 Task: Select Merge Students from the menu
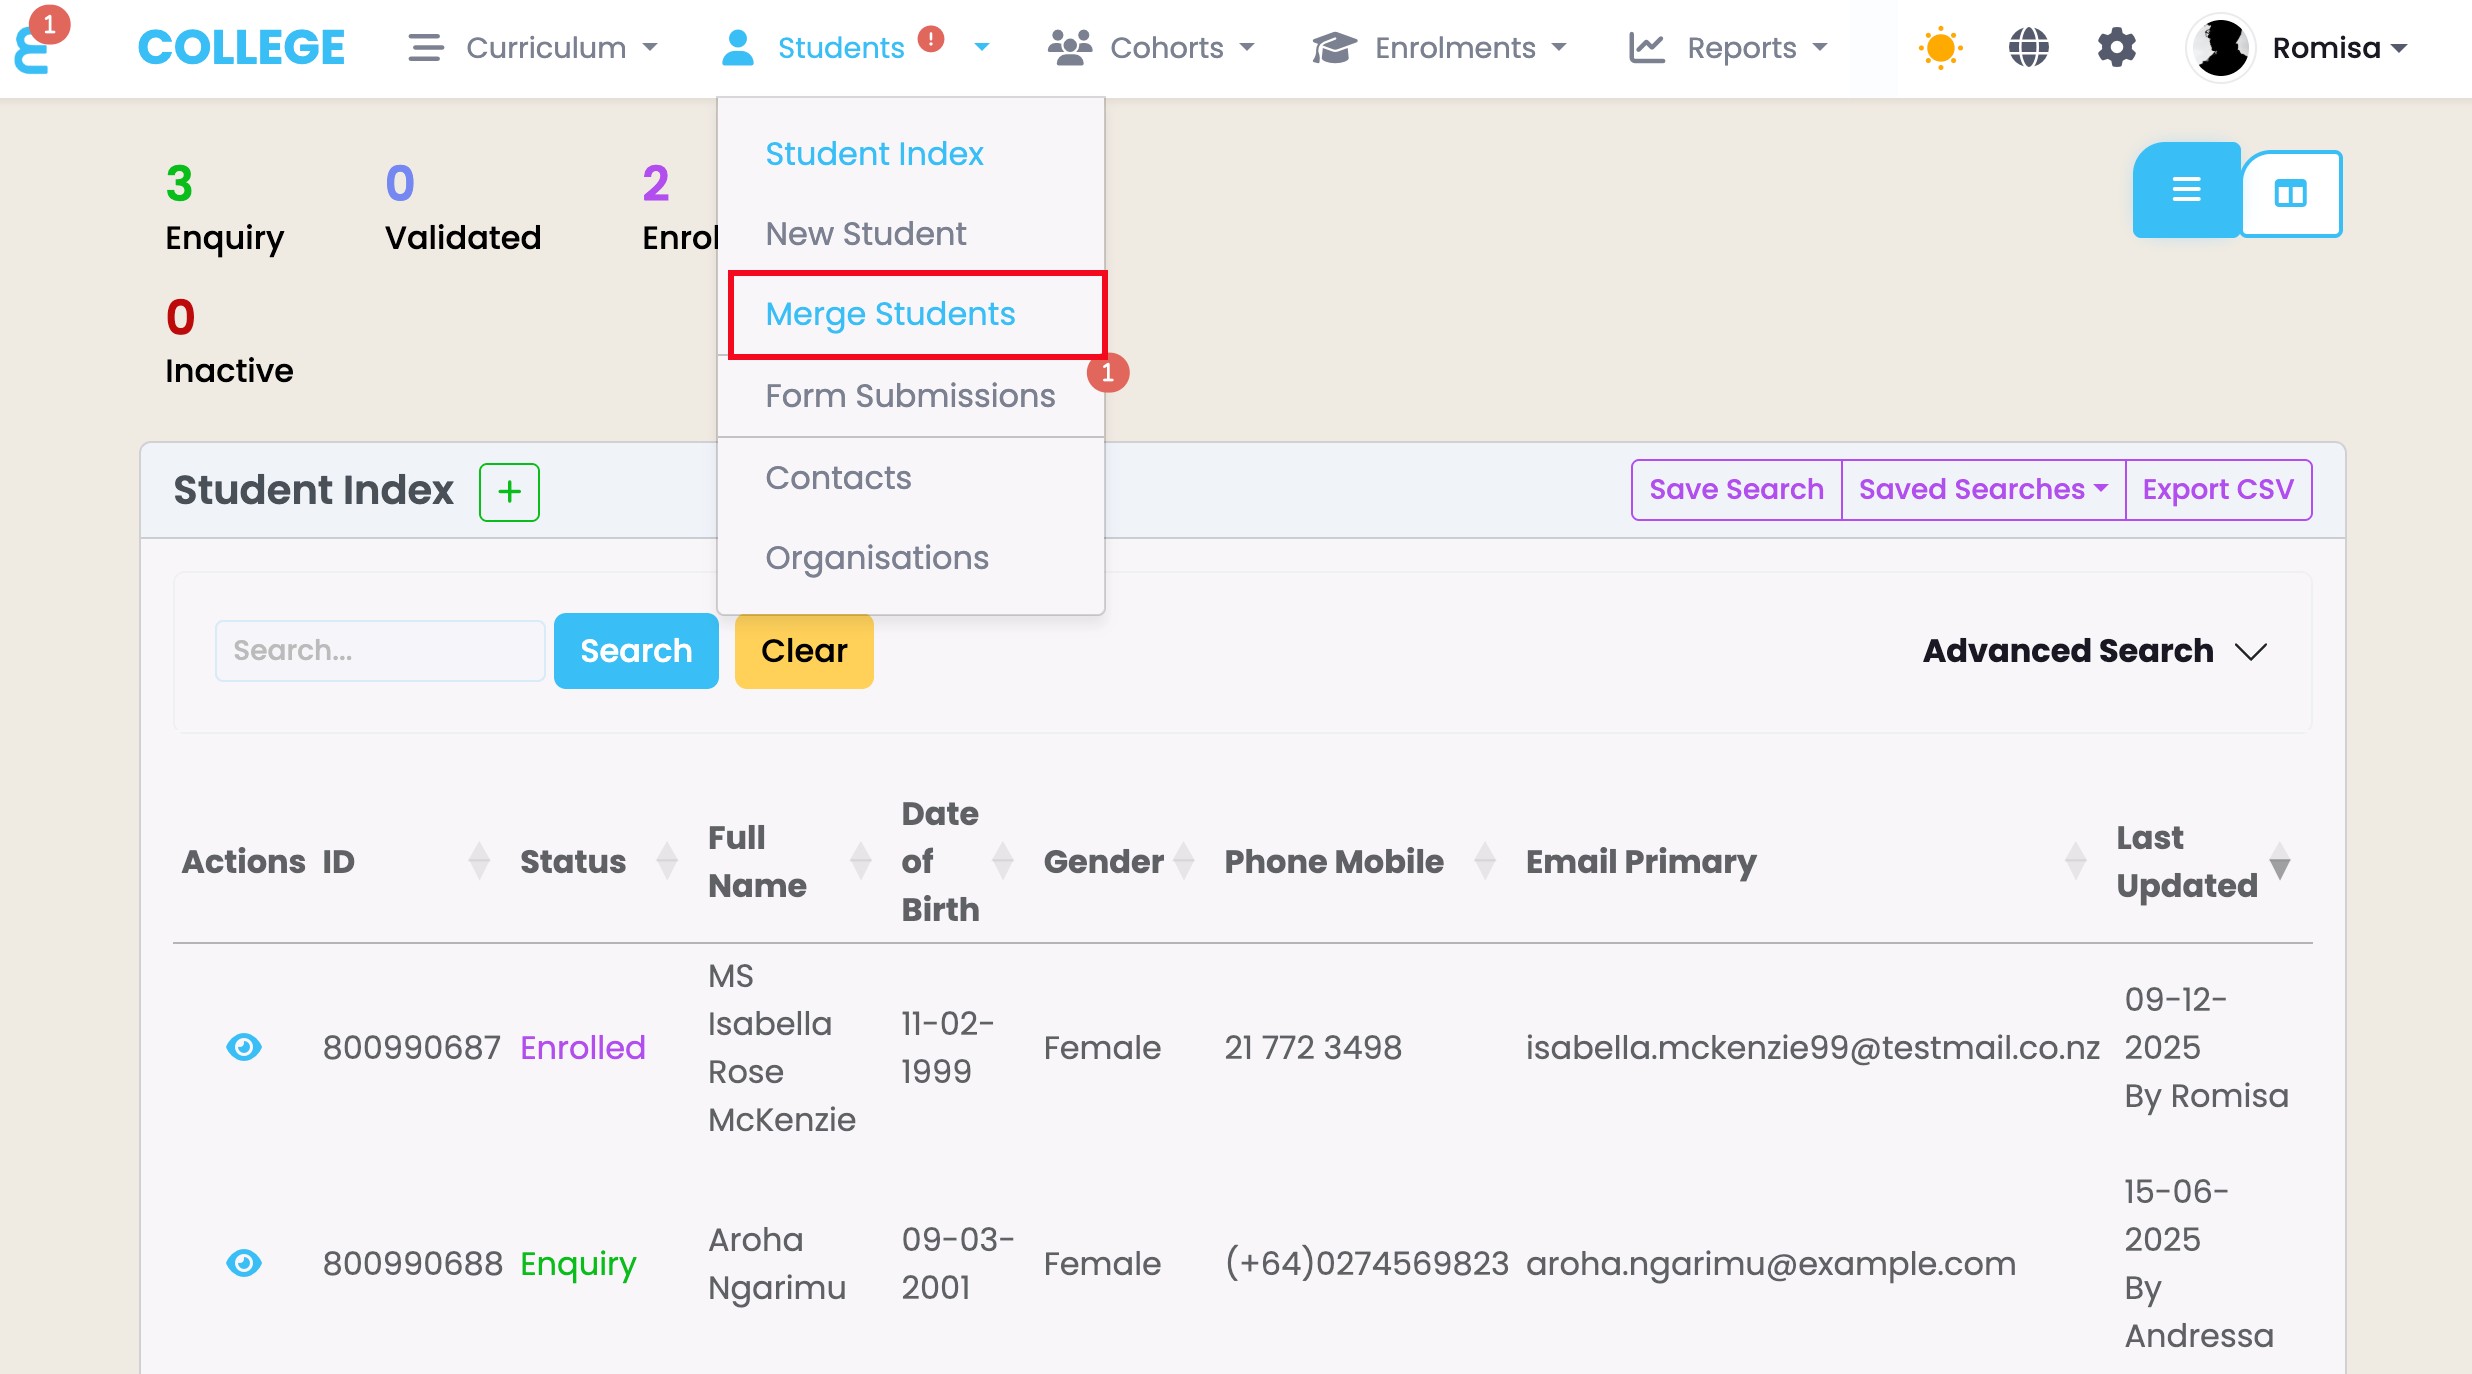click(x=890, y=314)
